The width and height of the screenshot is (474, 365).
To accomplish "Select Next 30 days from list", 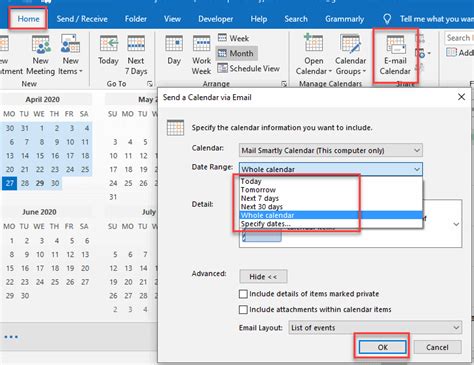I will point(262,207).
